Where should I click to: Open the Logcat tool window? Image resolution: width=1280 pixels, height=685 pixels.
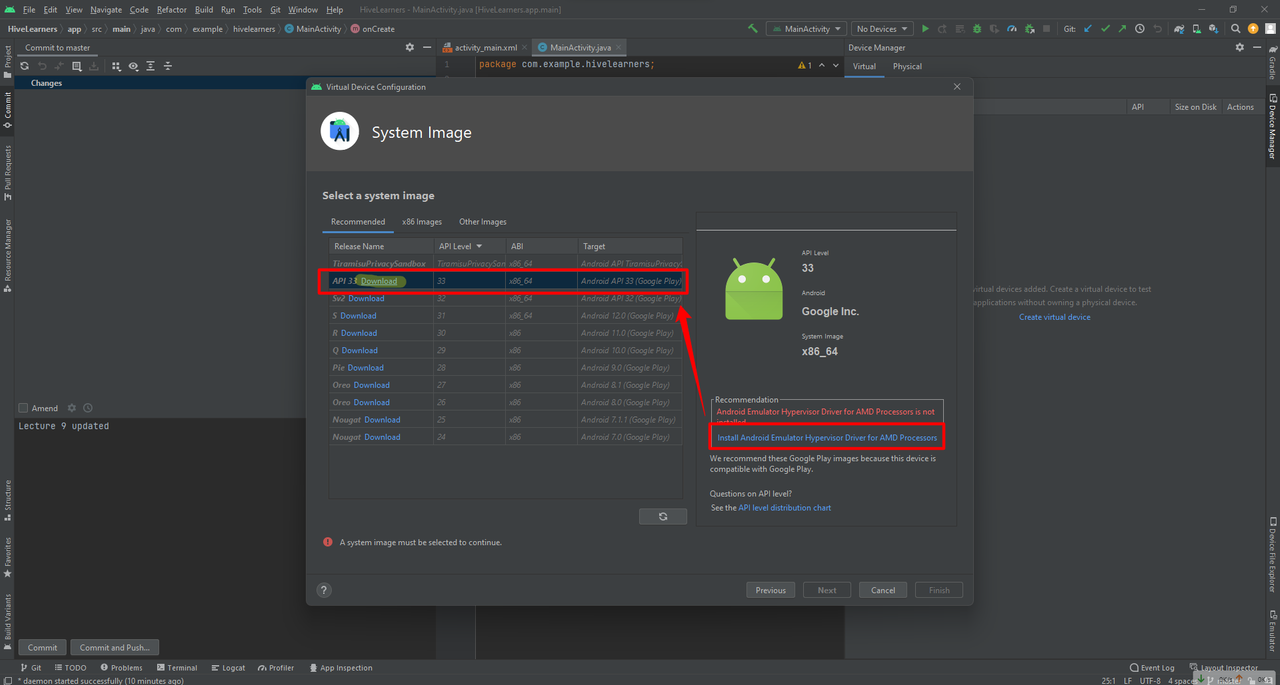click(x=227, y=668)
